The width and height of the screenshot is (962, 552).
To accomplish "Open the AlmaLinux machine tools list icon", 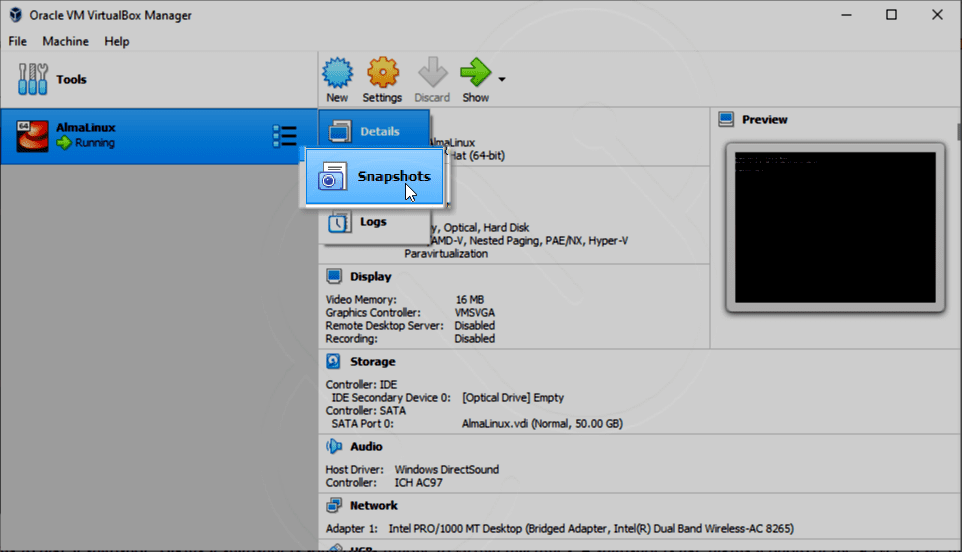I will point(285,136).
